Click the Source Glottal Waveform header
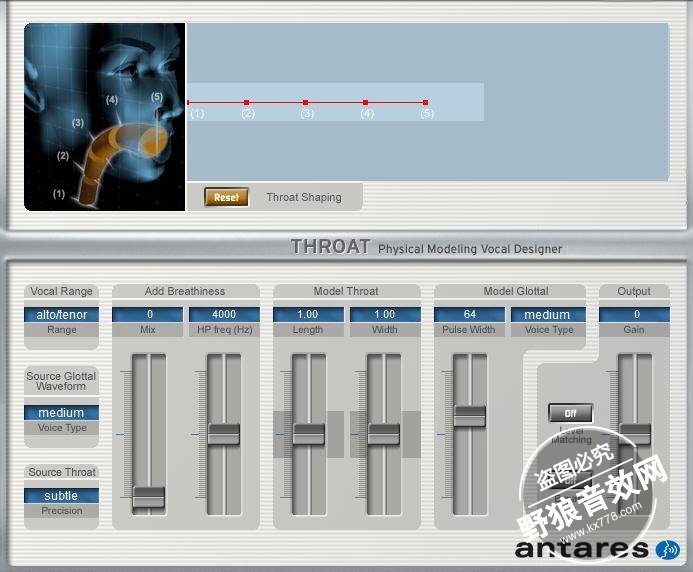This screenshot has width=693, height=572. [x=61, y=381]
